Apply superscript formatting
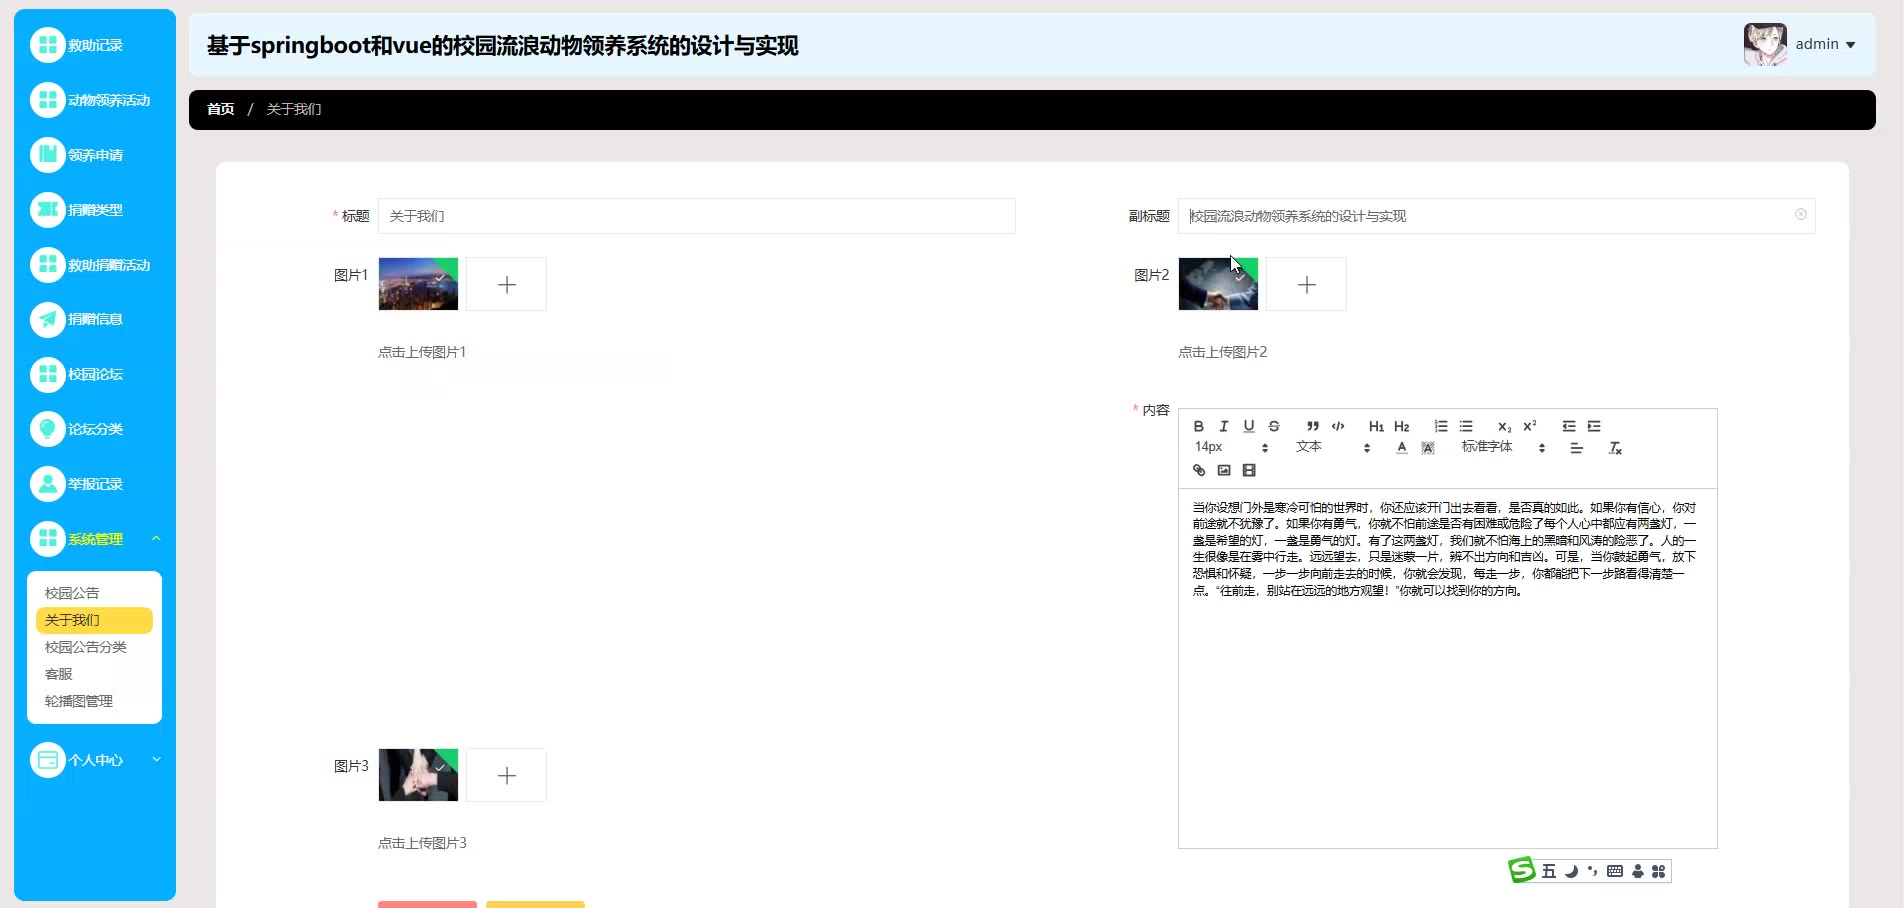The width and height of the screenshot is (1904, 908). tap(1530, 426)
